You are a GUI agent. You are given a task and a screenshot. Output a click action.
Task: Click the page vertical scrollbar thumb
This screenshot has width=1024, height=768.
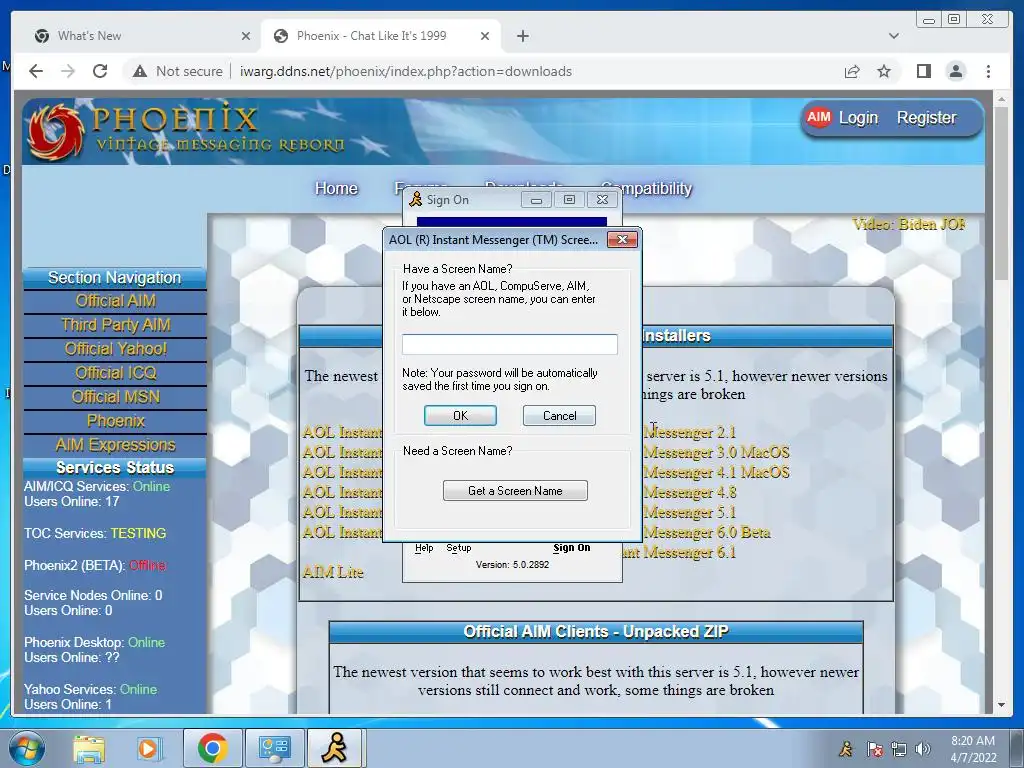coord(1000,194)
